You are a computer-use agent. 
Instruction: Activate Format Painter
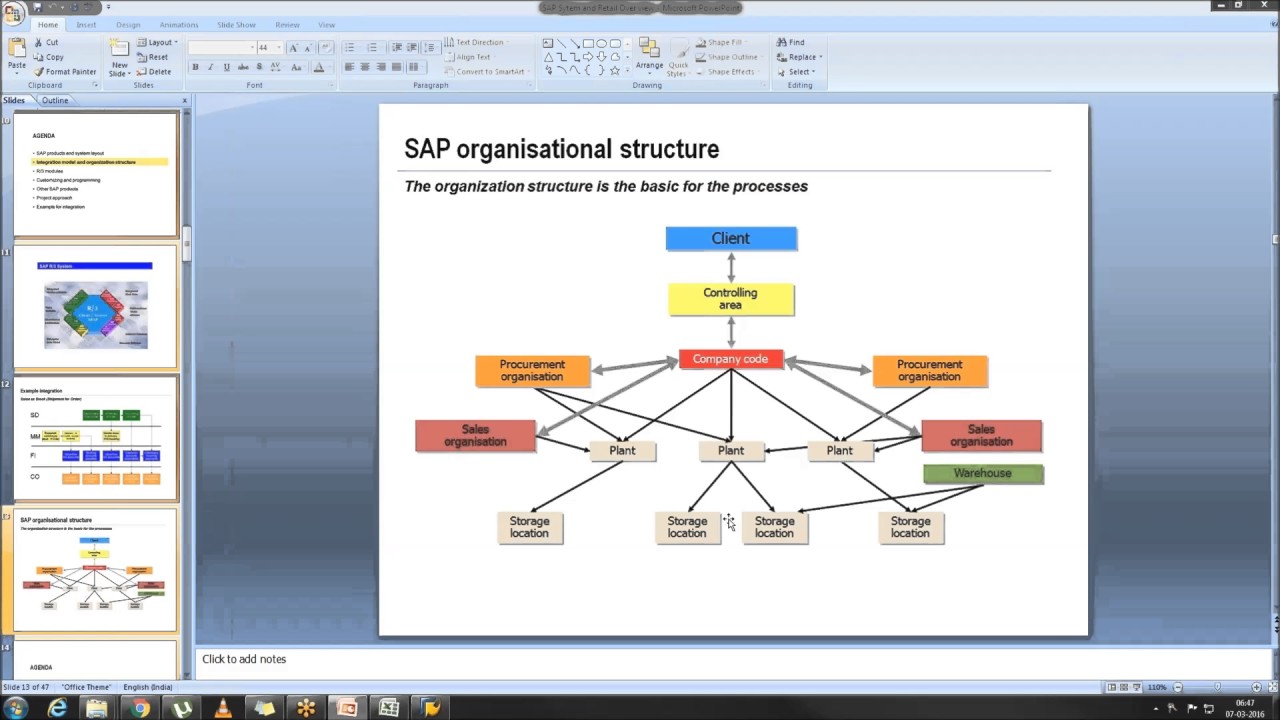[x=65, y=72]
